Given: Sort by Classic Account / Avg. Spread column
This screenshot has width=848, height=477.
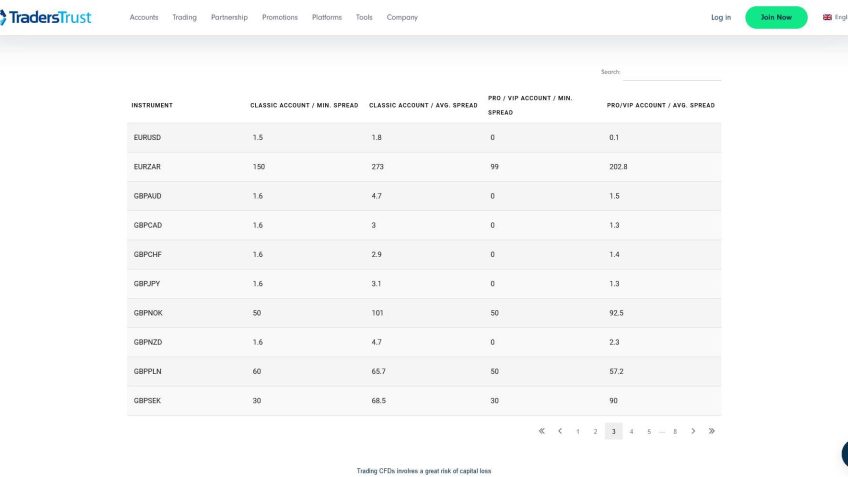Looking at the screenshot, I should click(423, 105).
